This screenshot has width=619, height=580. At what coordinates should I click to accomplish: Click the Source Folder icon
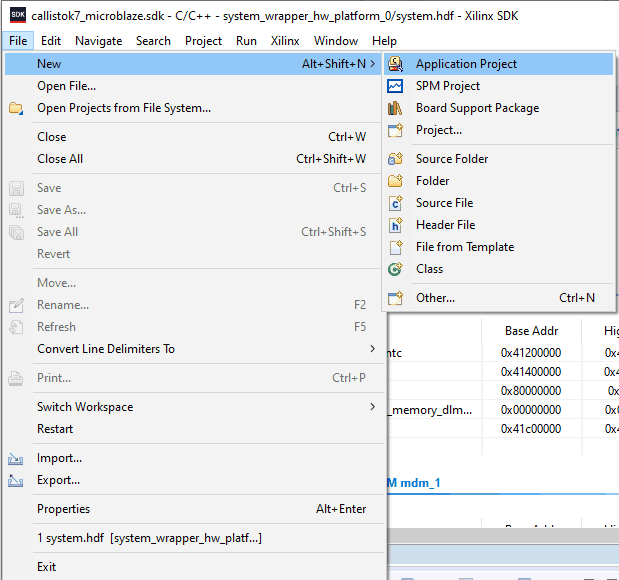396,159
